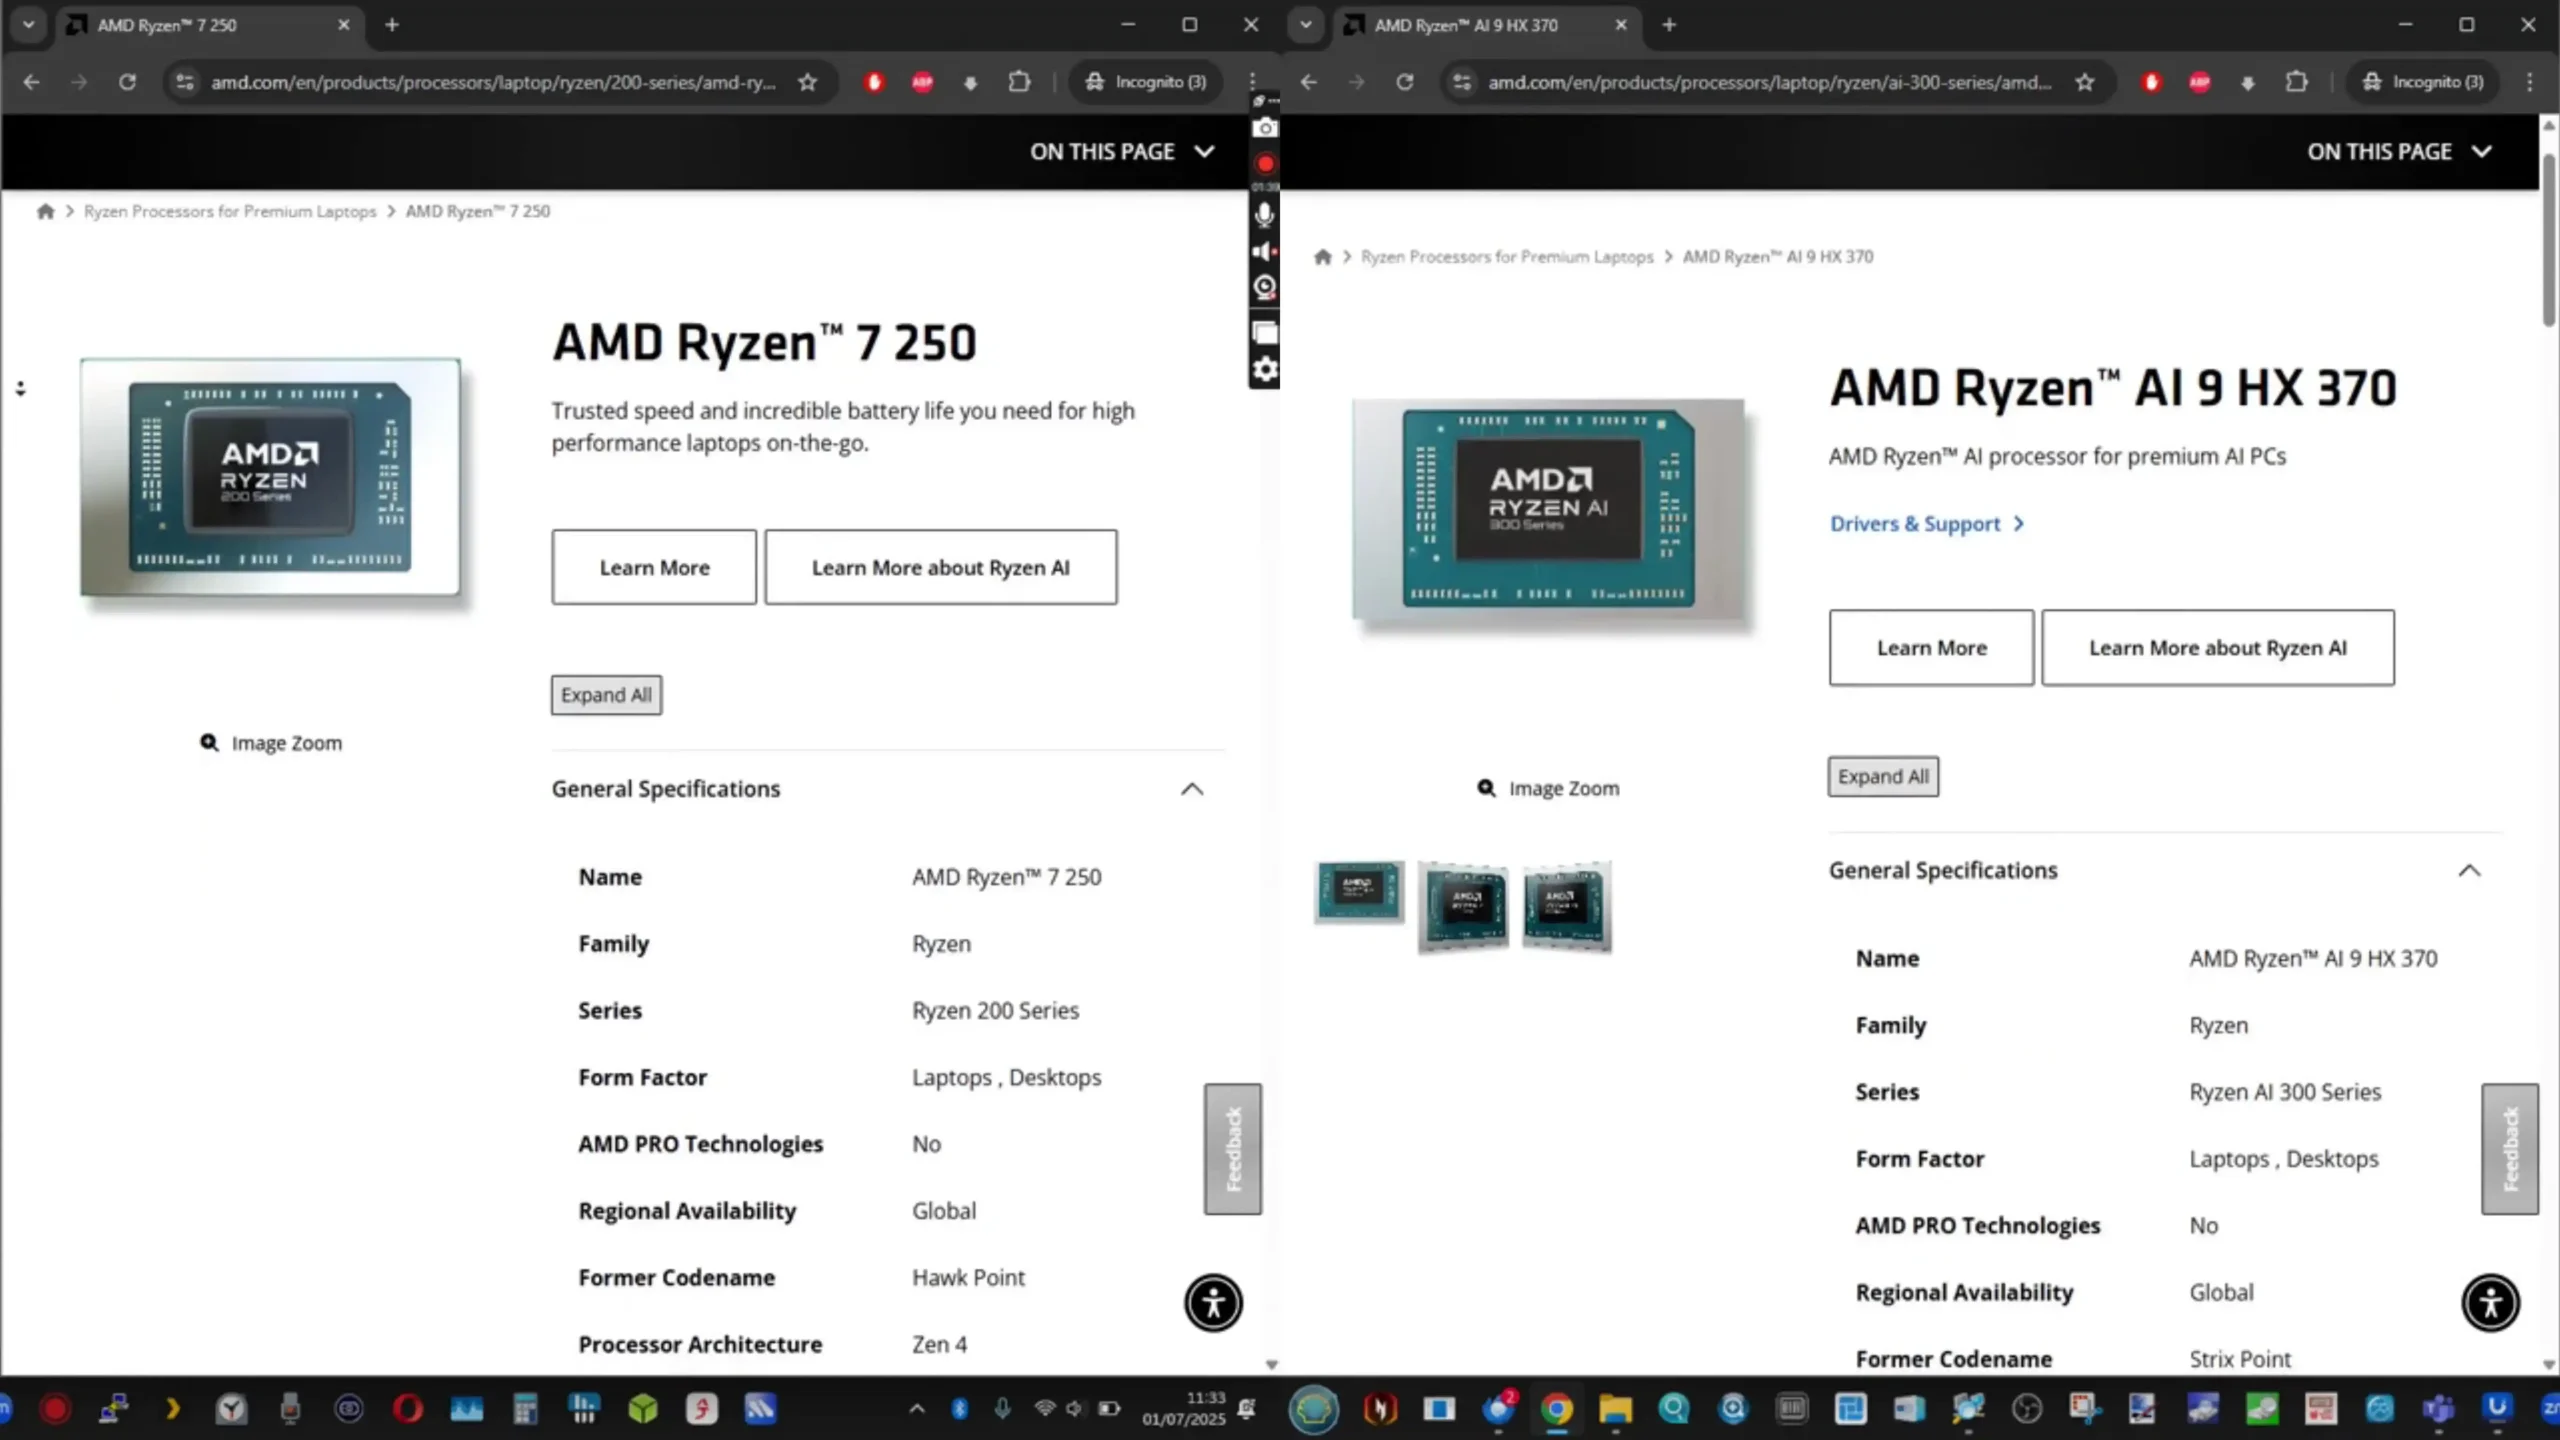The image size is (2560, 1440).
Task: Click Learn More button on Ryzen 7 250 page
Action: click(654, 567)
